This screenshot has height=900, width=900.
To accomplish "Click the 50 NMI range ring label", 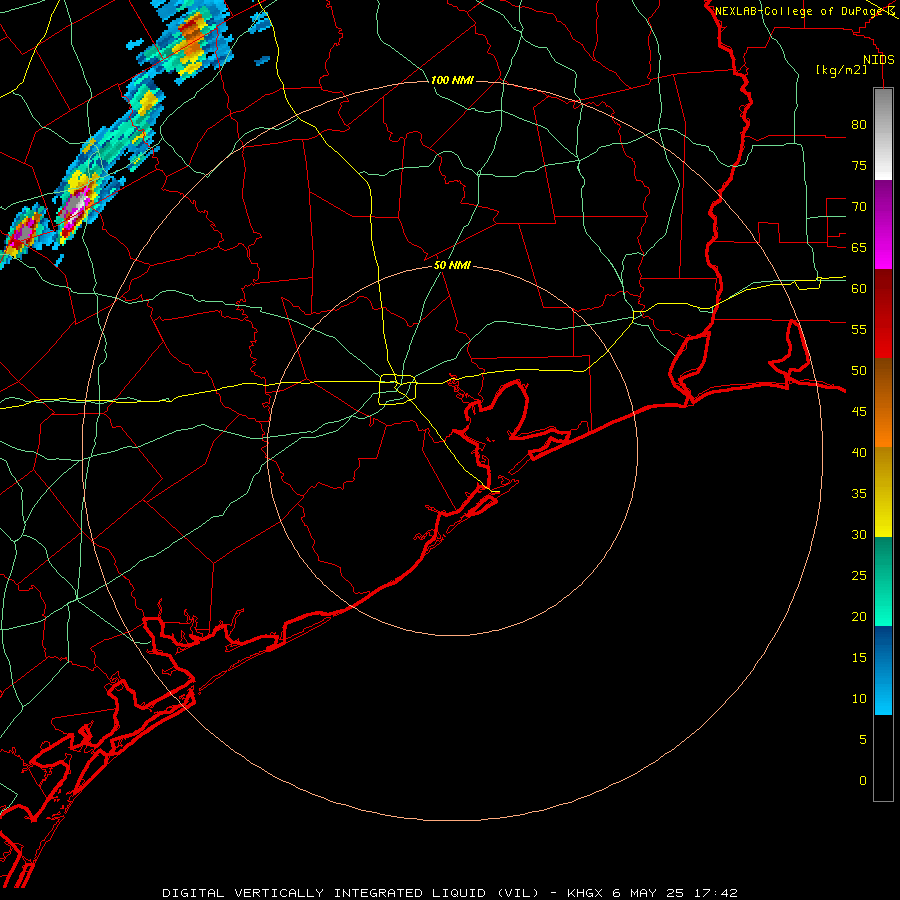I will point(452,265).
